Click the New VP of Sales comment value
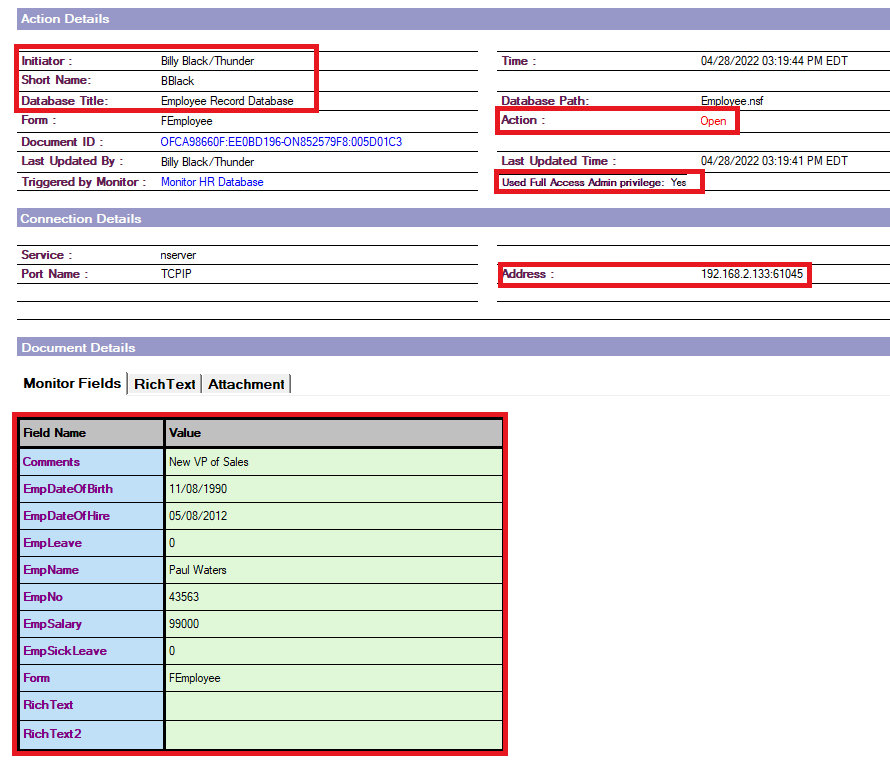The width and height of the screenshot is (890, 762). (x=209, y=462)
